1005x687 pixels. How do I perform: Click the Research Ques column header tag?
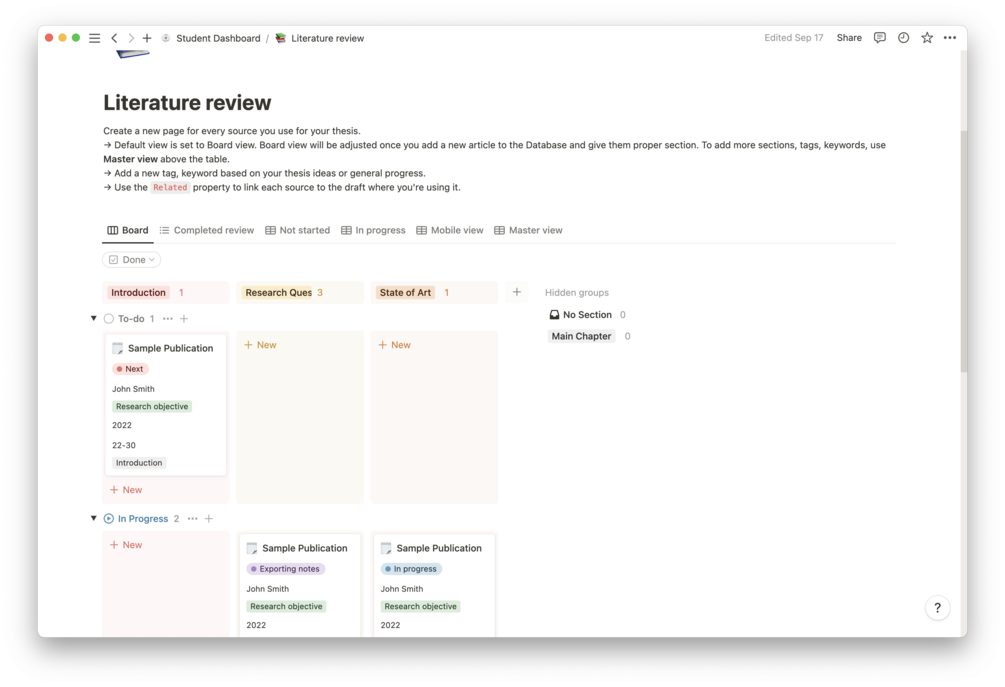click(278, 292)
